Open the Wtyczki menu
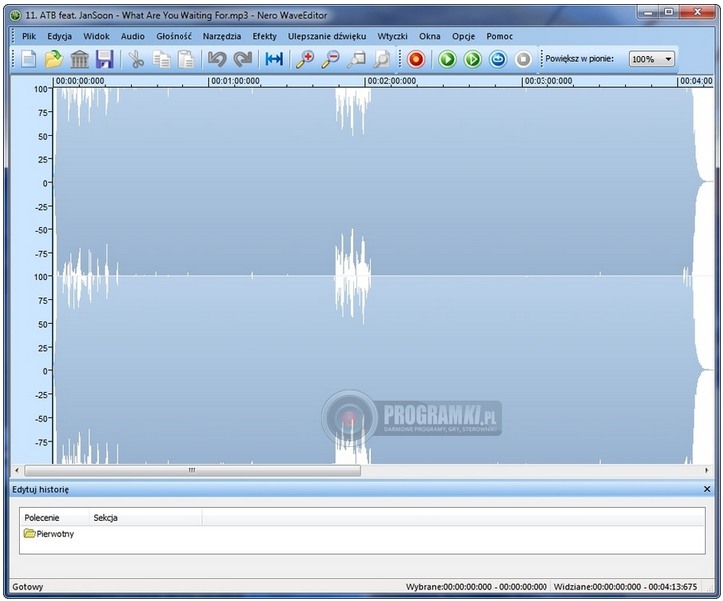 [392, 36]
